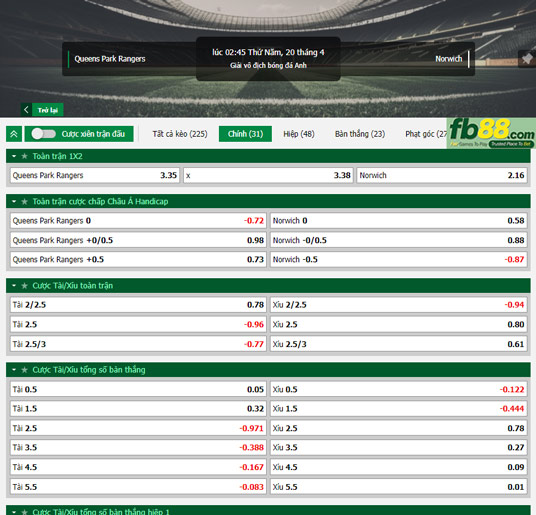
Task: Star the Châu Á Handicap market
Action: 24,201
